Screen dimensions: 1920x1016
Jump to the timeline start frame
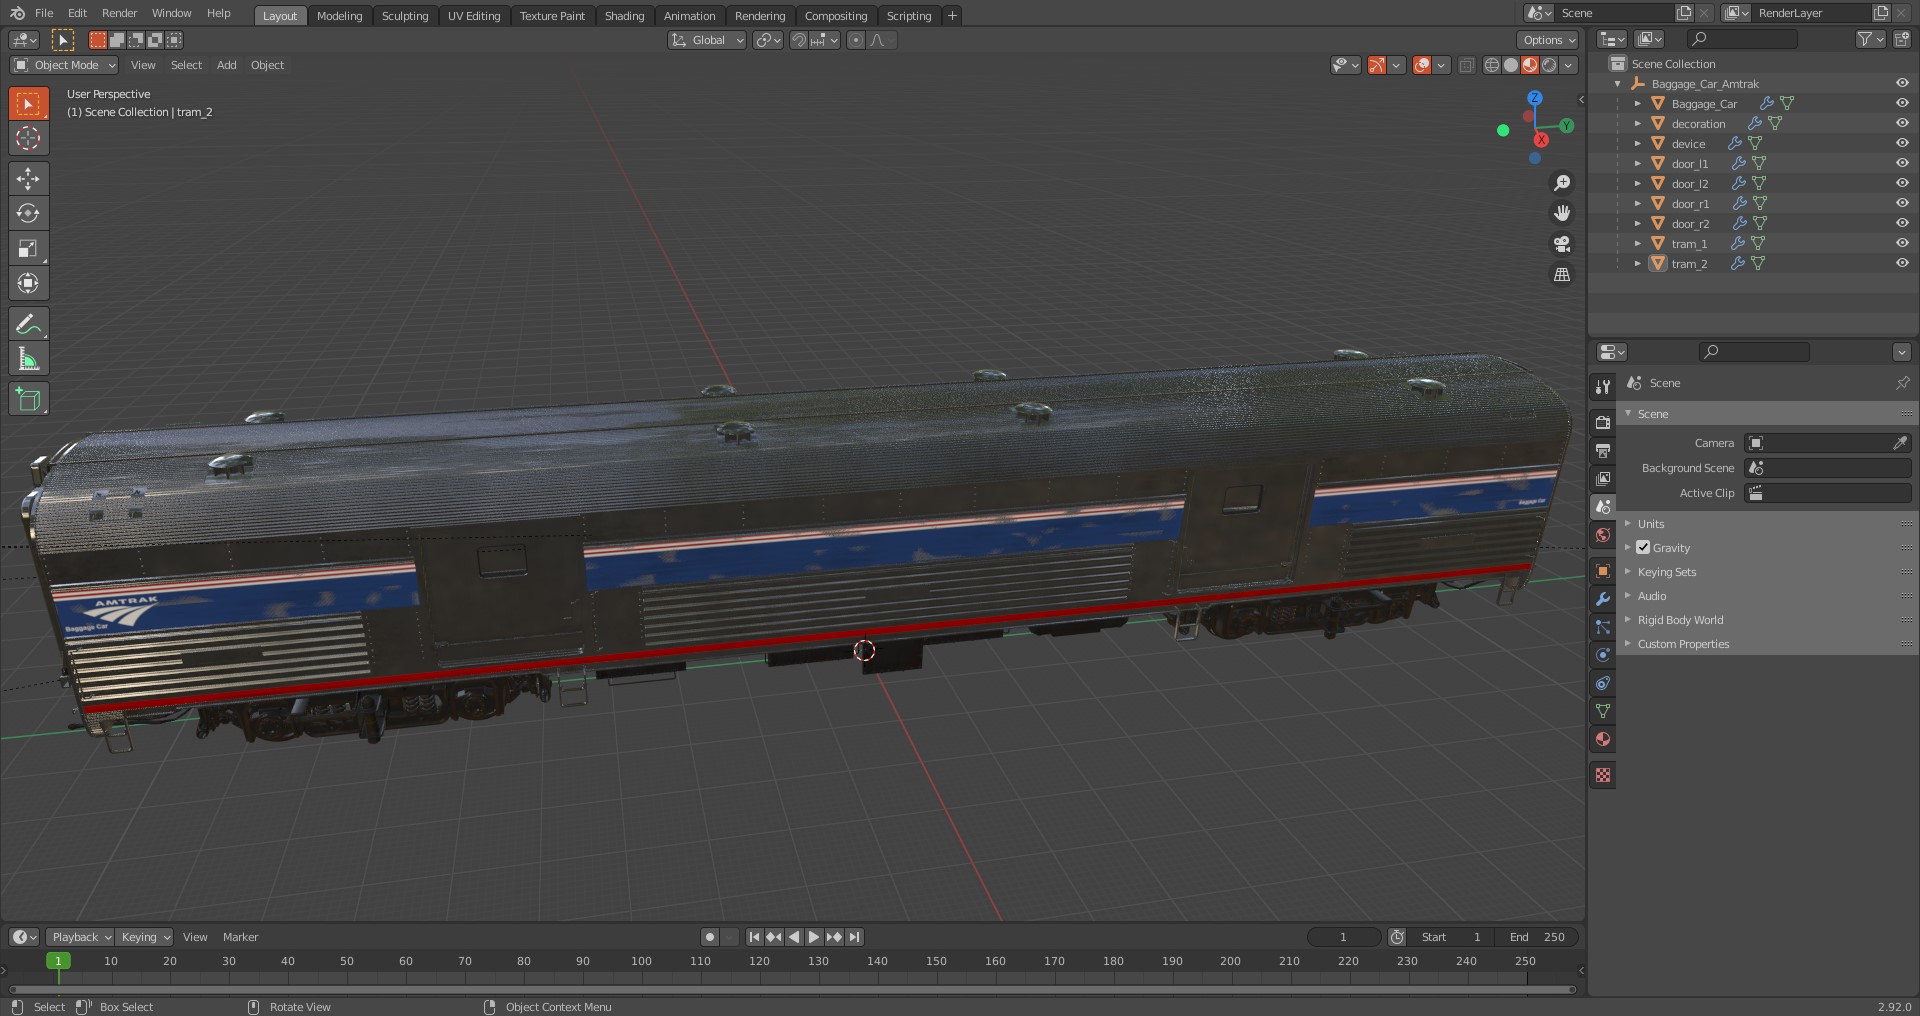tap(754, 937)
